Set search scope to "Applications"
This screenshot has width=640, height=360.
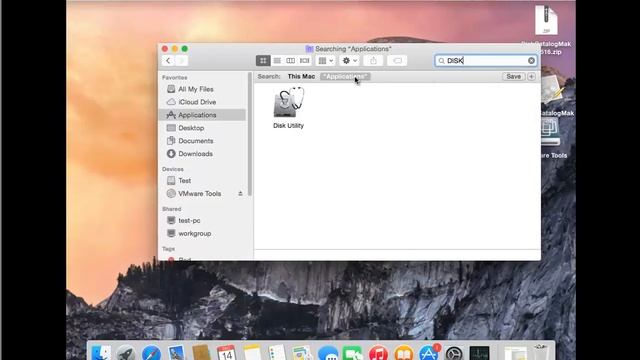[345, 76]
